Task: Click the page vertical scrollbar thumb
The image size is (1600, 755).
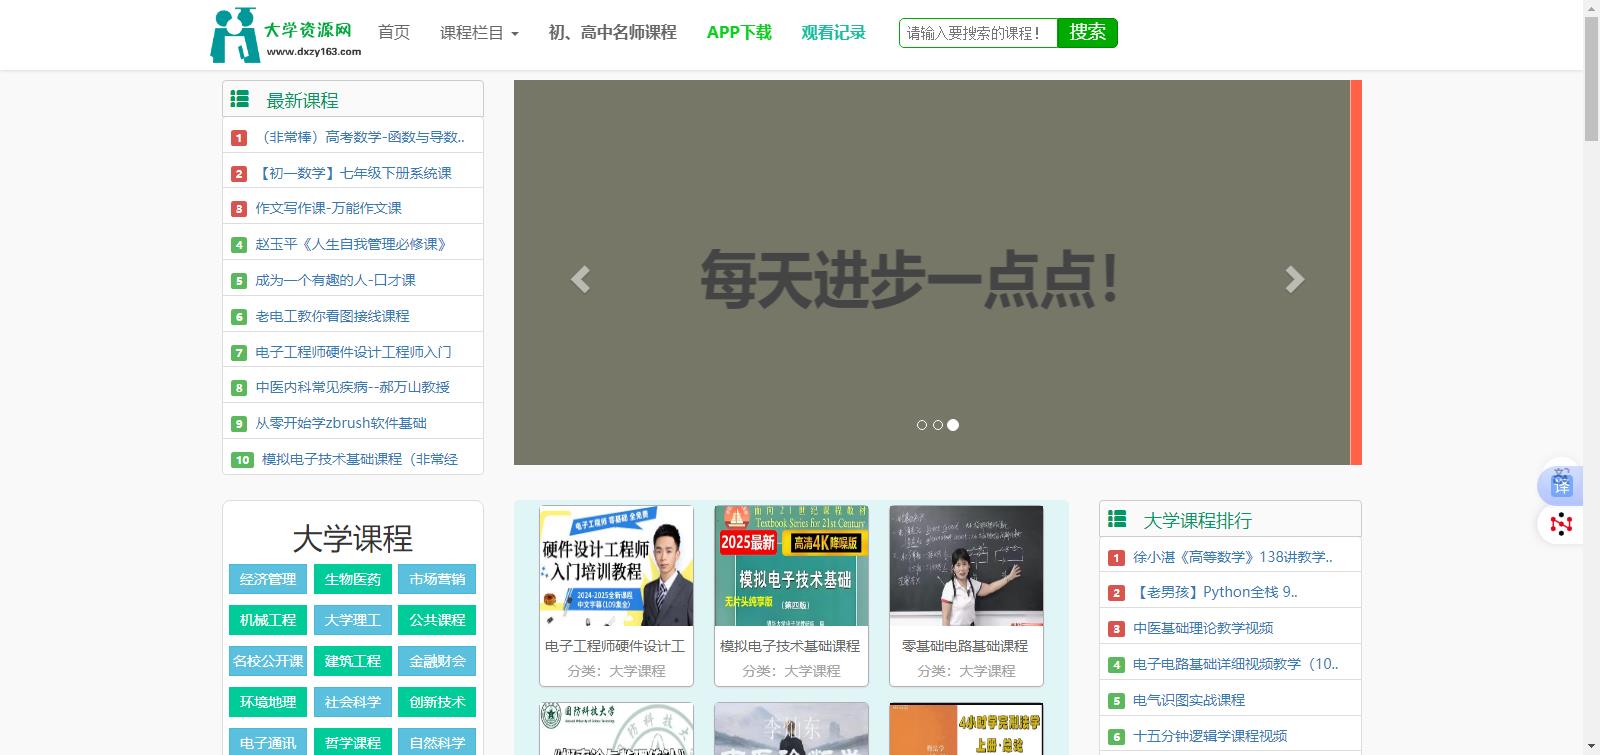Action: [1591, 78]
